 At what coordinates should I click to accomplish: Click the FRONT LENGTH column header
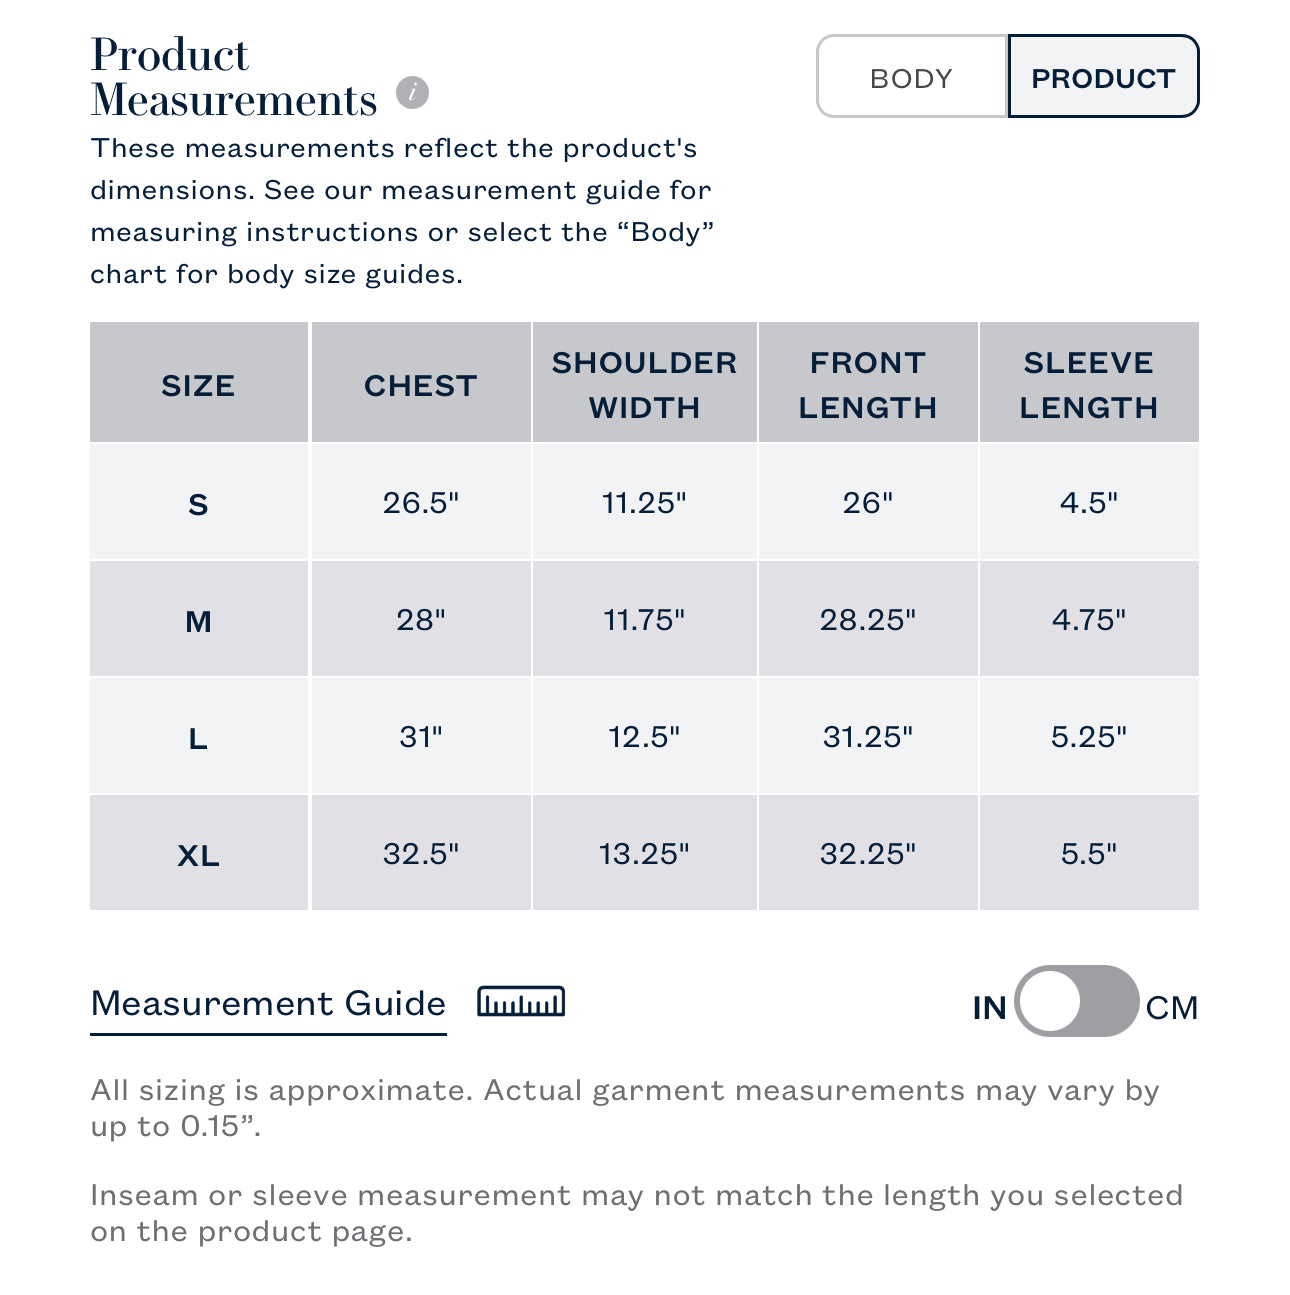pyautogui.click(x=867, y=385)
